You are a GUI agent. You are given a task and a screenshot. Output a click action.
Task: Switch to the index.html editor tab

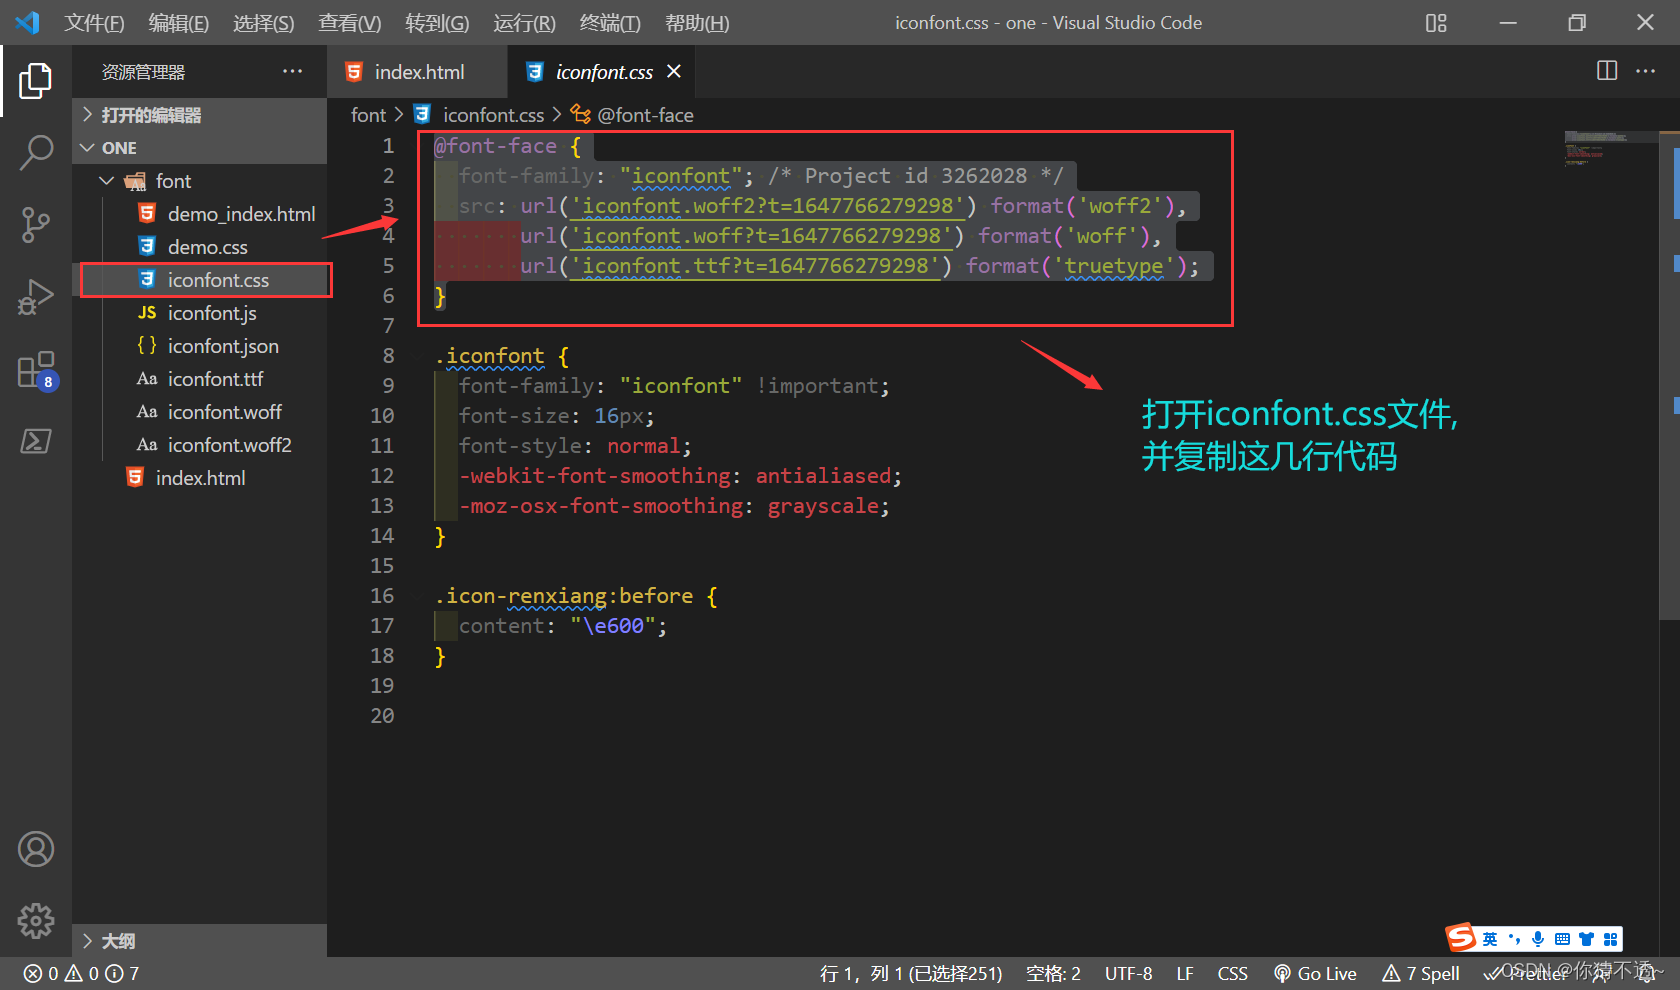417,72
